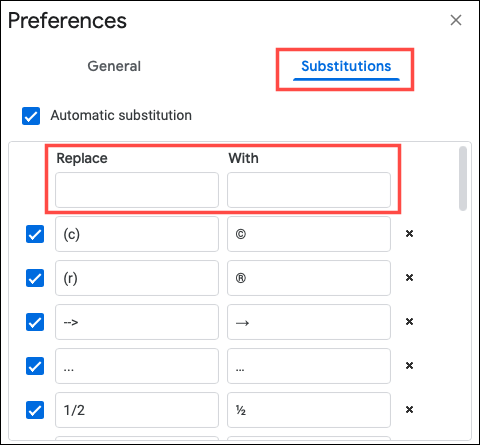Viewport: 480px width, 445px height.
Task: Delete the 1/2 fraction substitution
Action: (x=409, y=410)
